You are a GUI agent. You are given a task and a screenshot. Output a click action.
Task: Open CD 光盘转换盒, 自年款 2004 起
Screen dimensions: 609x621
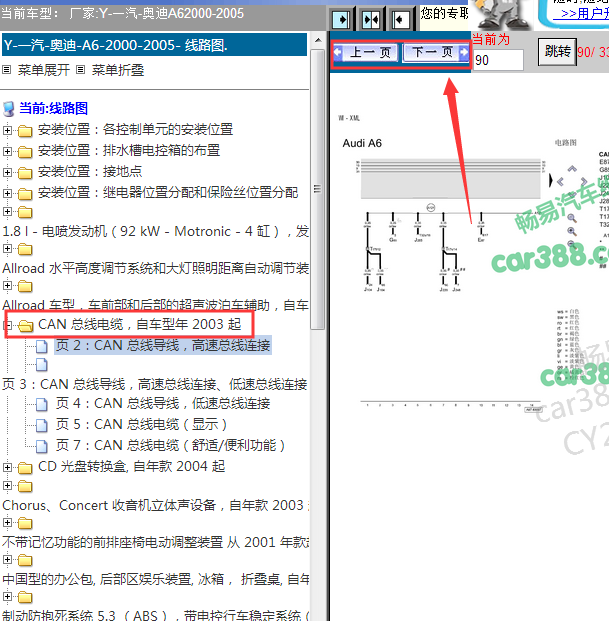tap(132, 466)
